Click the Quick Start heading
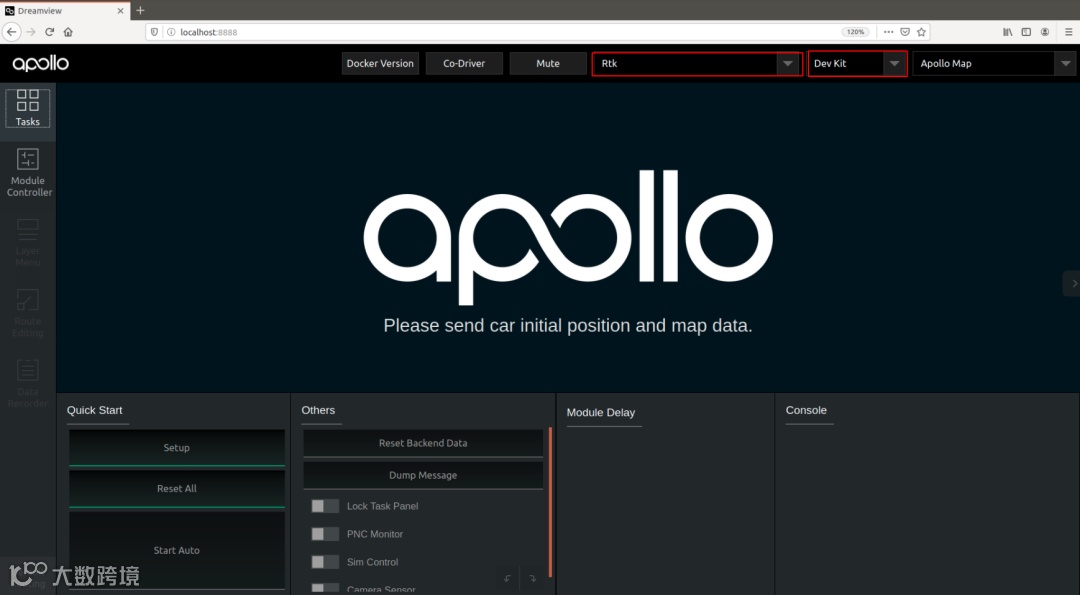 pos(94,410)
